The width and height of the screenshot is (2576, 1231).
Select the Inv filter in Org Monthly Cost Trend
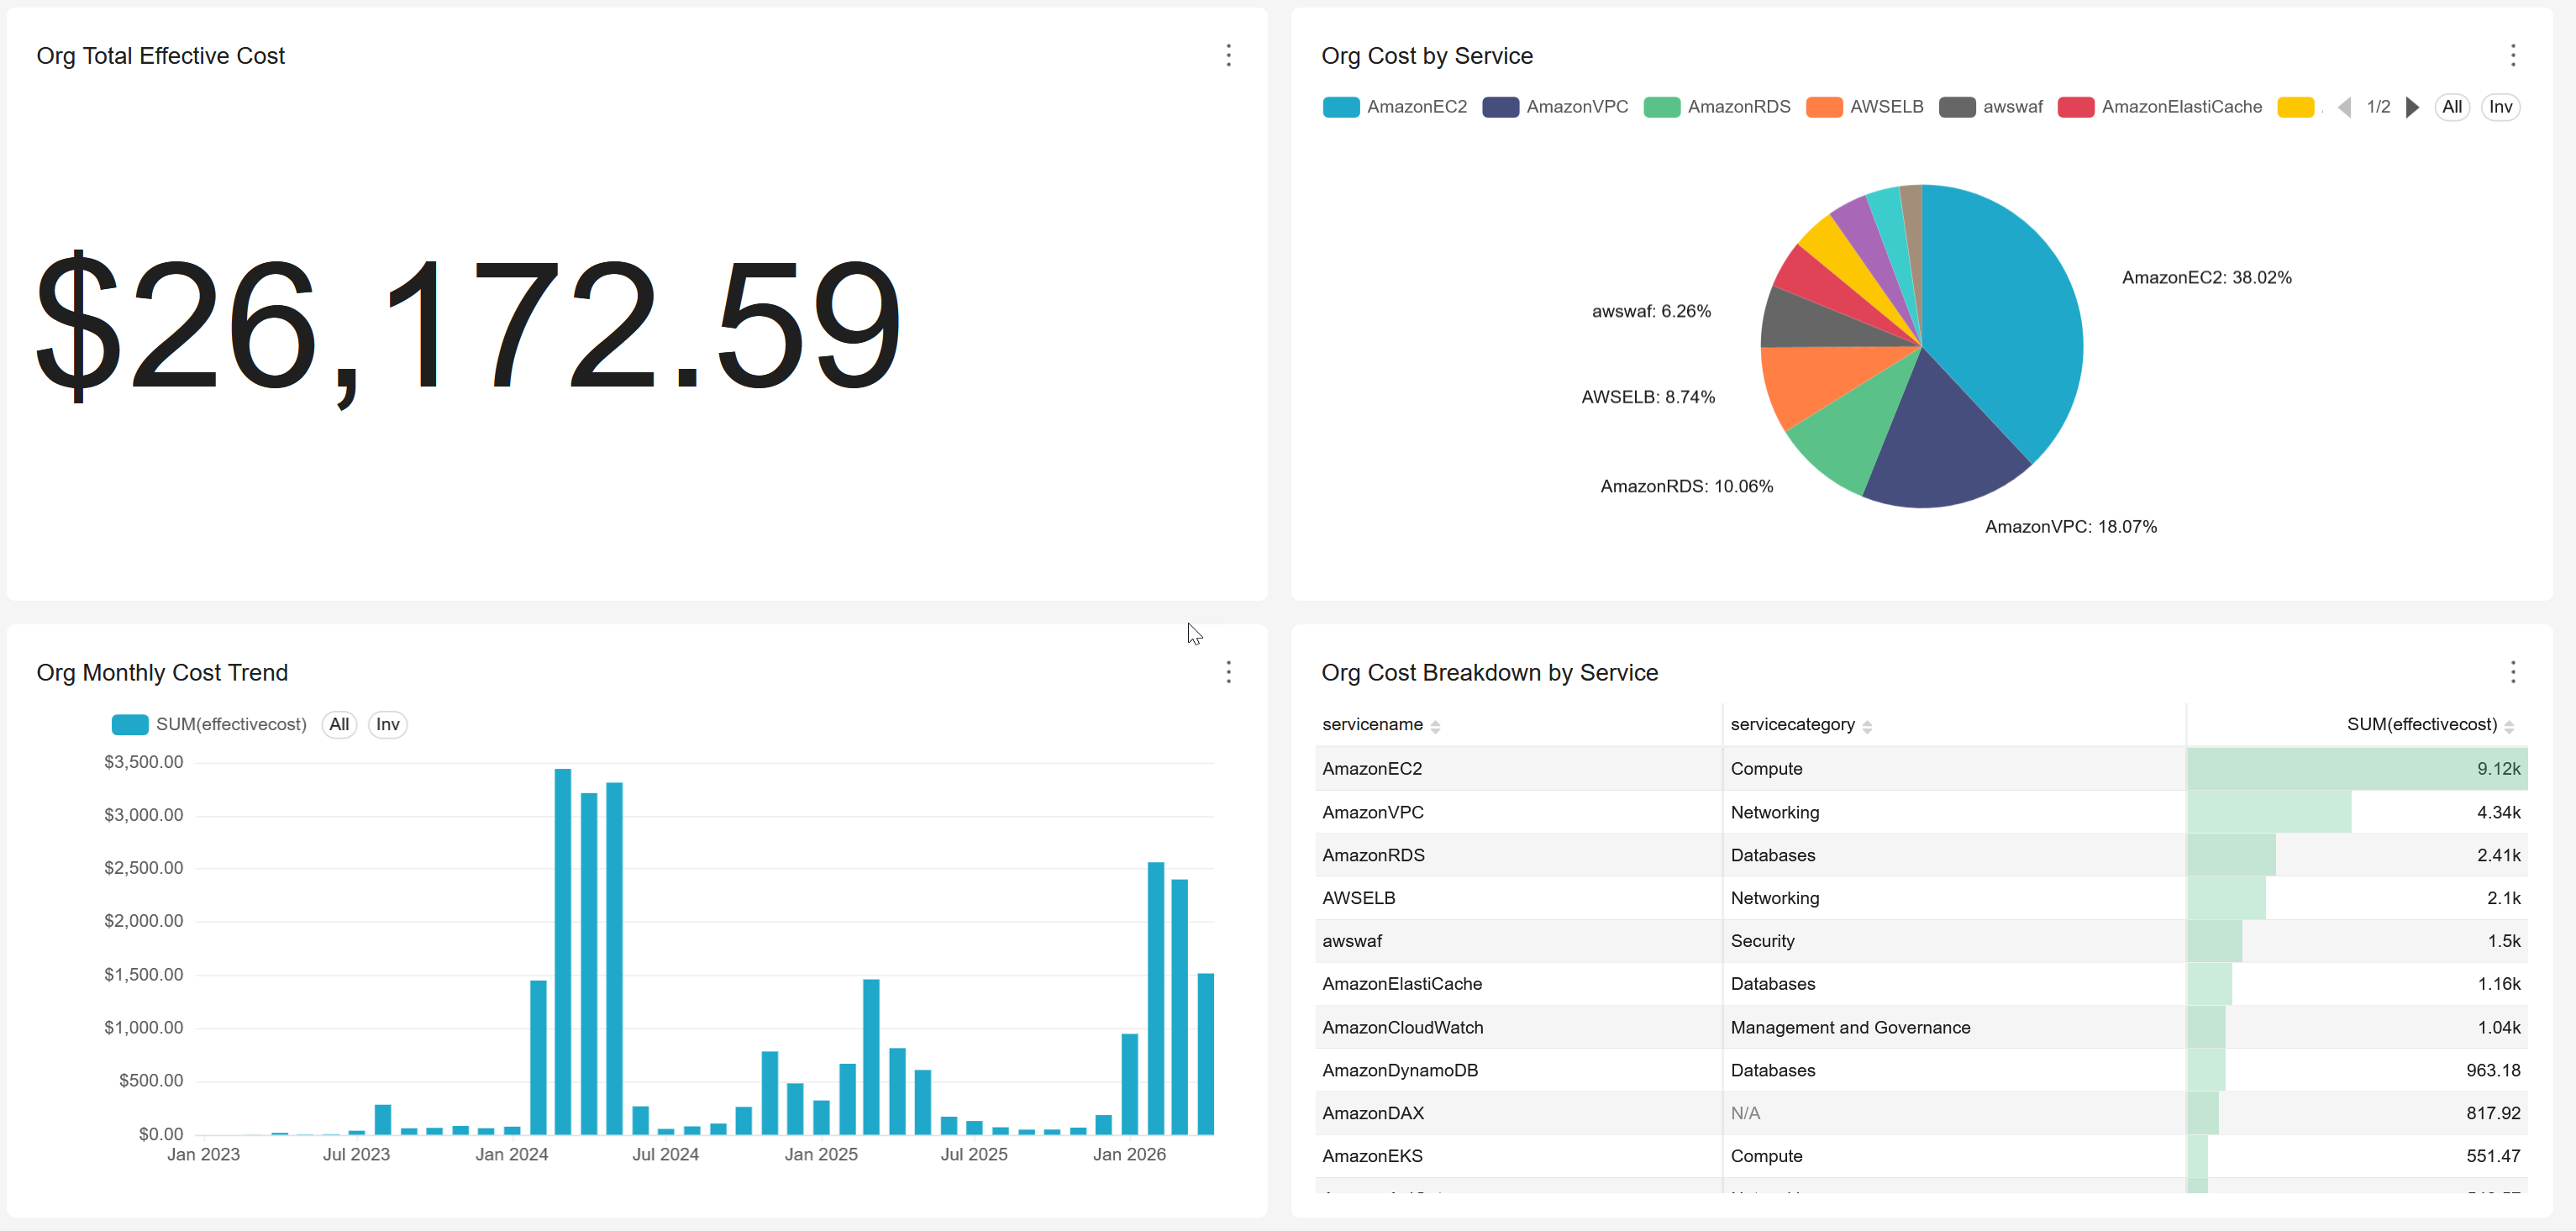[387, 724]
